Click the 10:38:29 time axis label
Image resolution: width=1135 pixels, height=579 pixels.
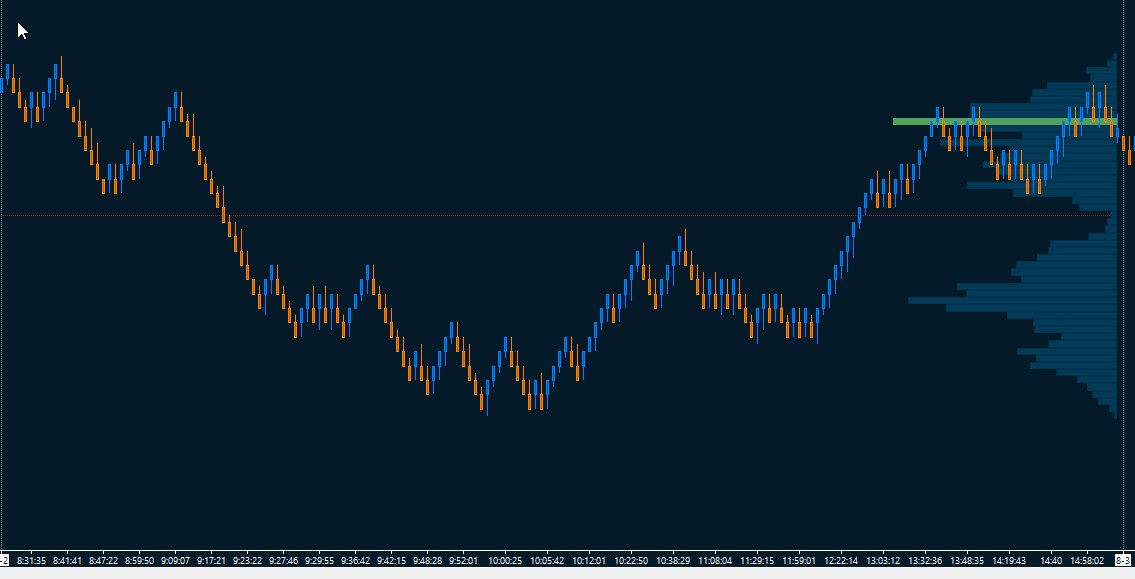673,560
